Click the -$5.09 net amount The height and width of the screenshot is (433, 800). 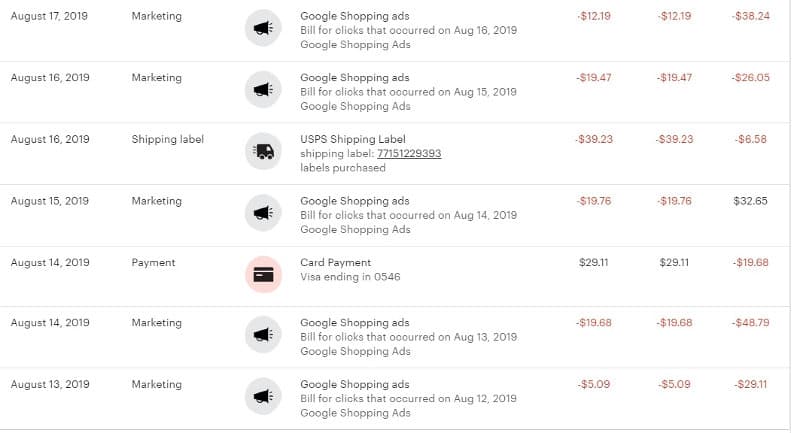(674, 385)
